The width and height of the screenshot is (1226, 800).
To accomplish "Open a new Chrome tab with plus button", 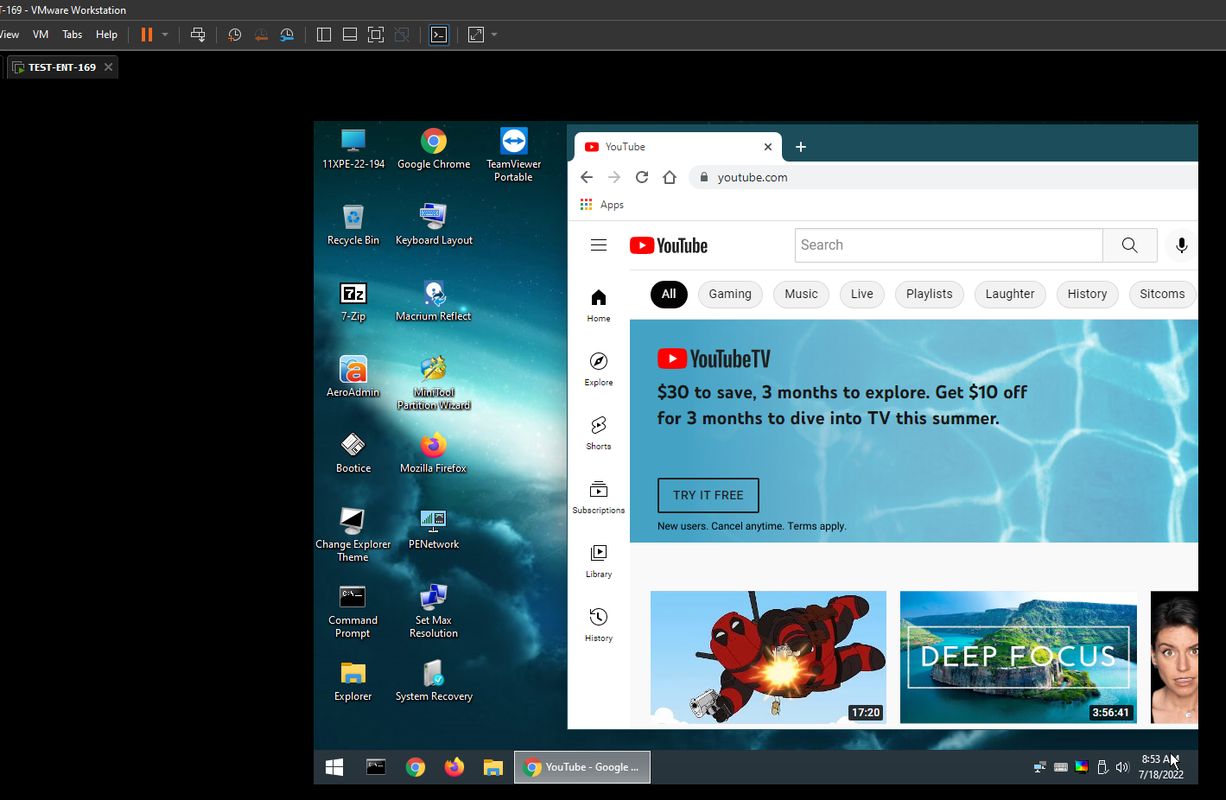I will pyautogui.click(x=800, y=147).
